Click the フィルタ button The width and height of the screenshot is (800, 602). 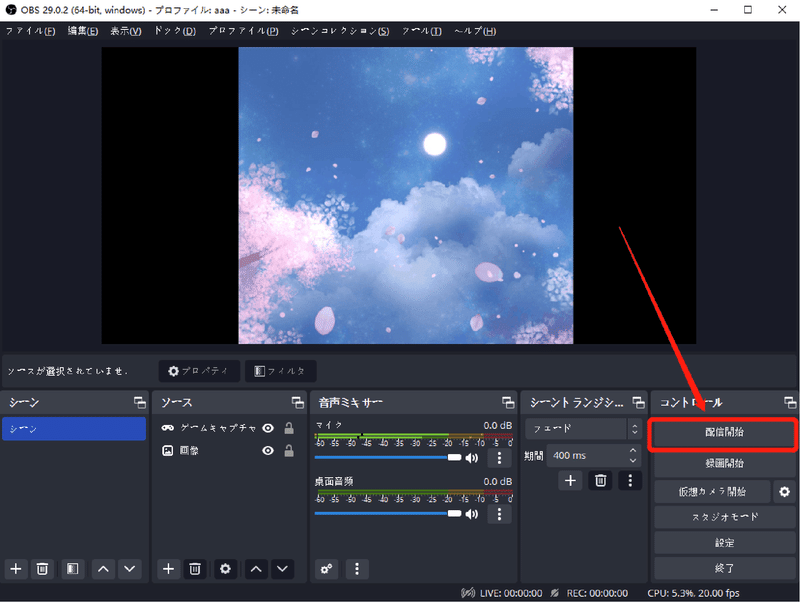click(x=281, y=371)
